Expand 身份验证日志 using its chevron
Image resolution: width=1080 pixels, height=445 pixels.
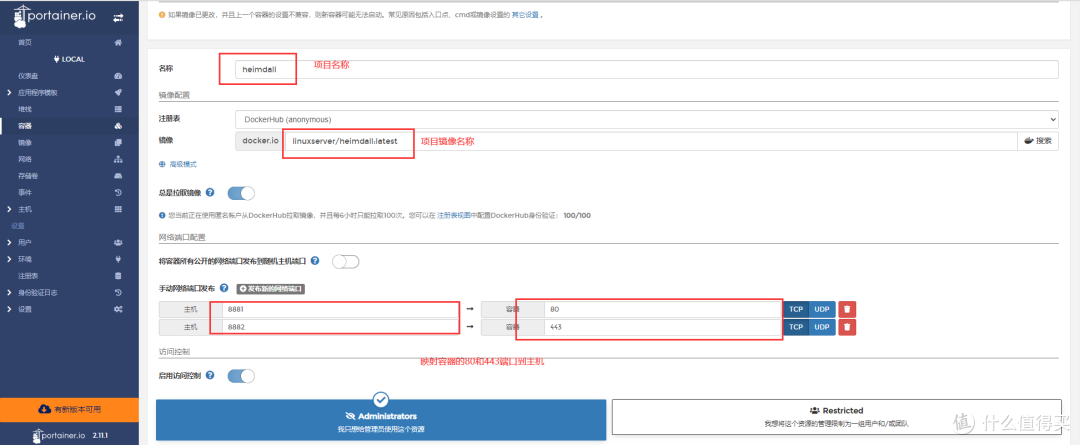tap(9, 292)
